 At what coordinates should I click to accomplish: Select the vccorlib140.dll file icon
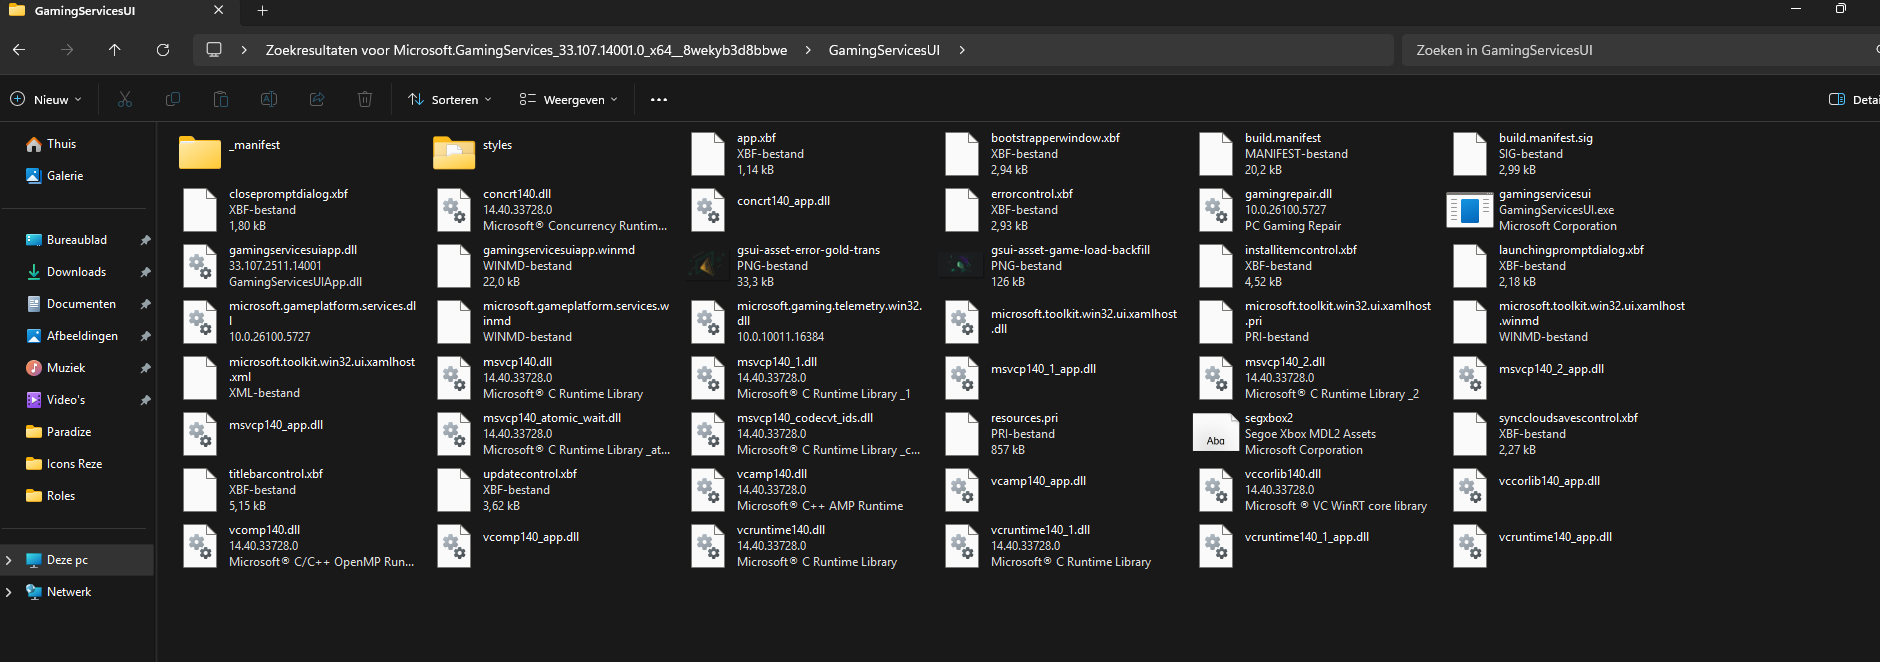coord(1216,490)
